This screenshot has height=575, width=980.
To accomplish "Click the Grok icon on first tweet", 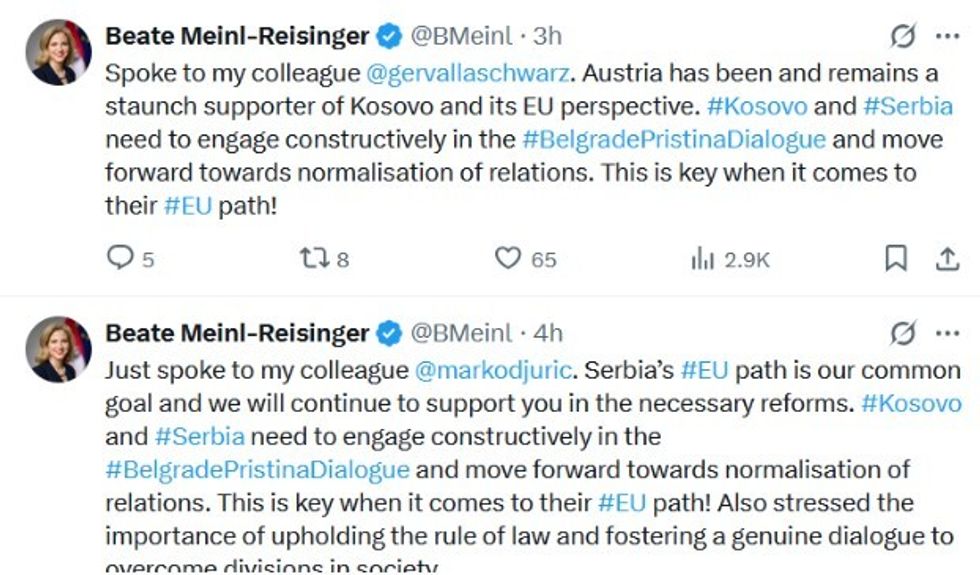I will click(x=903, y=37).
